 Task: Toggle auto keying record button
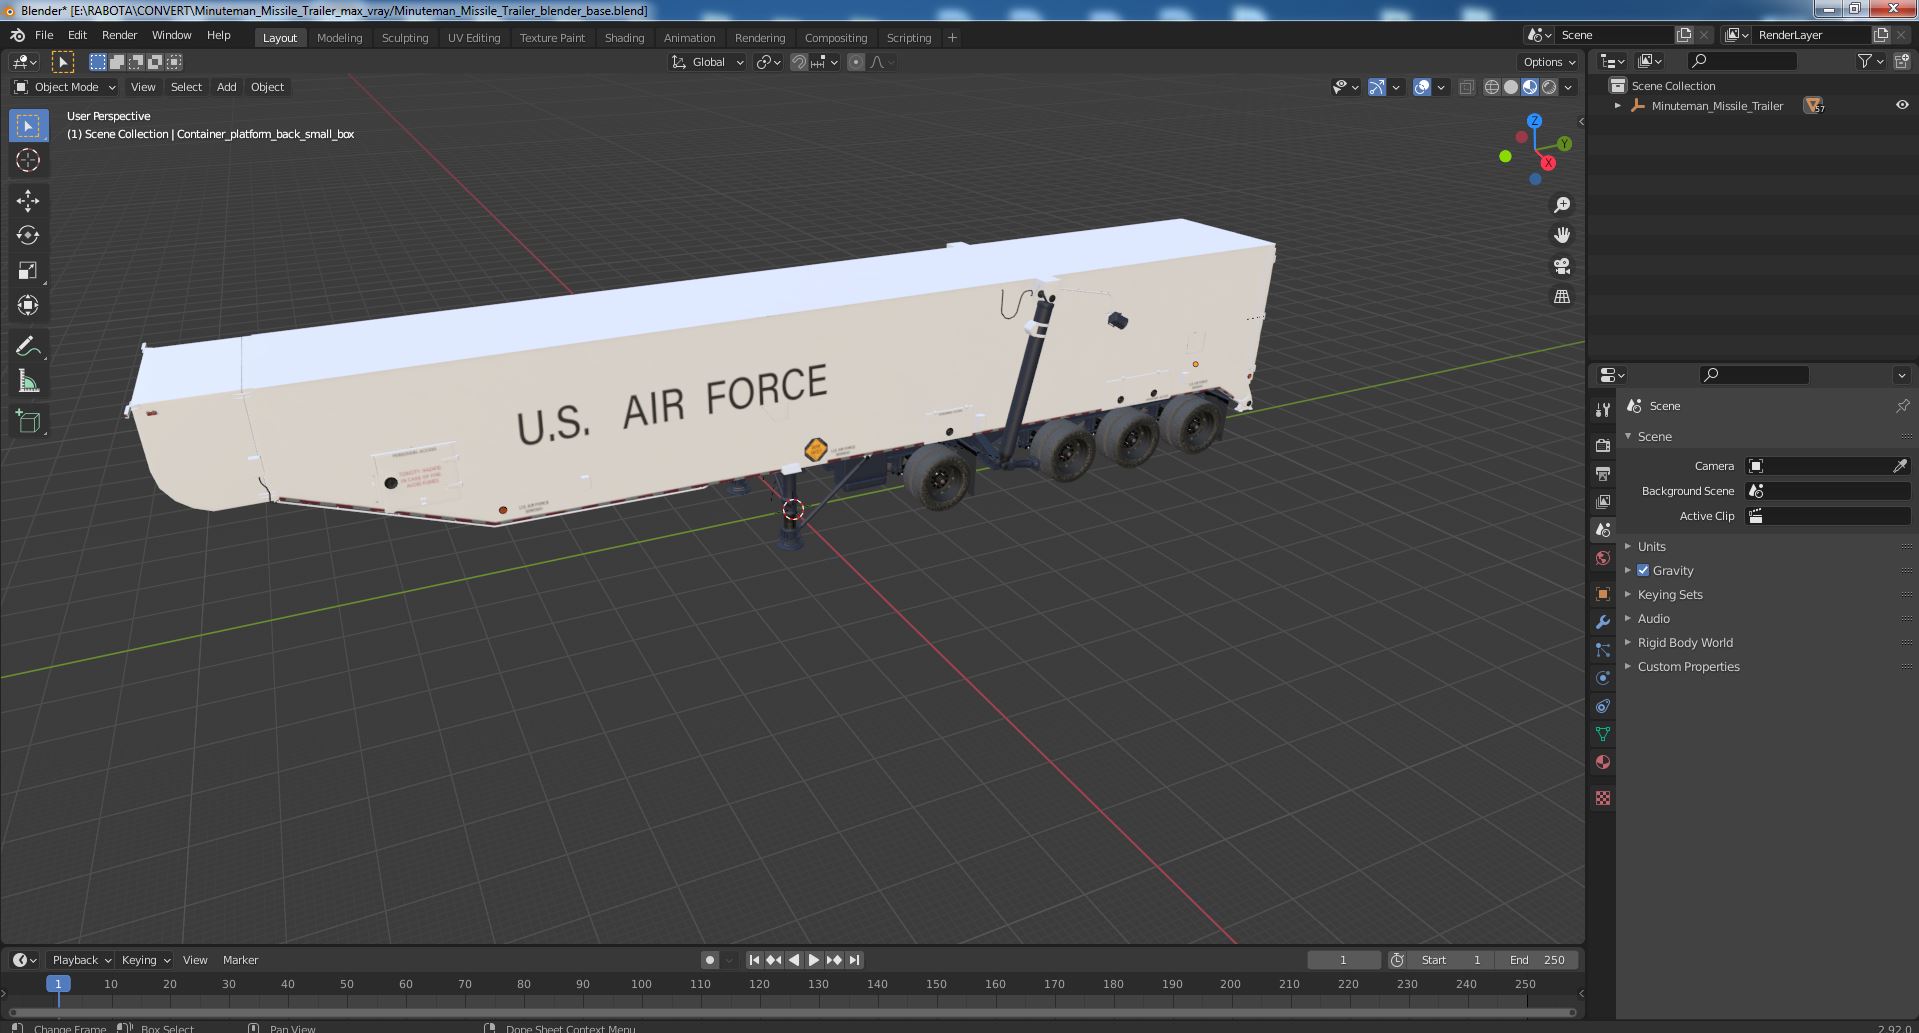click(x=710, y=960)
